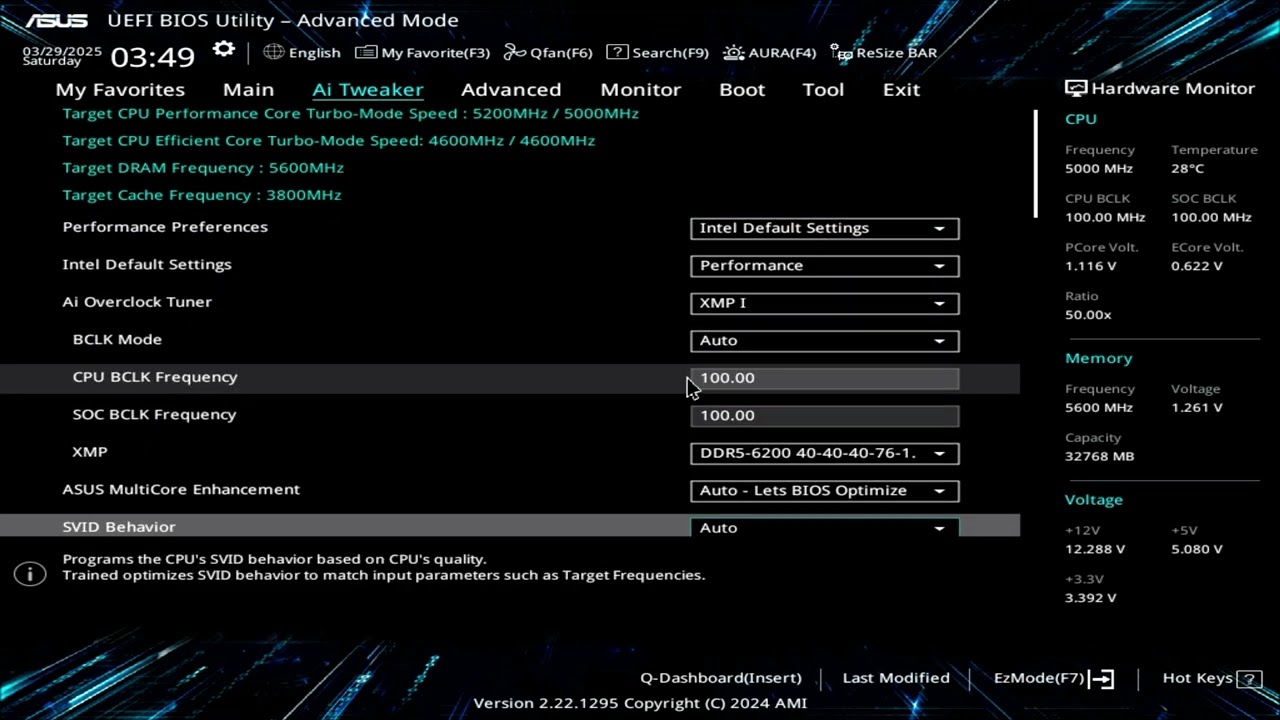This screenshot has width=1280, height=720.
Task: Open the Tool tab
Action: [x=823, y=90]
